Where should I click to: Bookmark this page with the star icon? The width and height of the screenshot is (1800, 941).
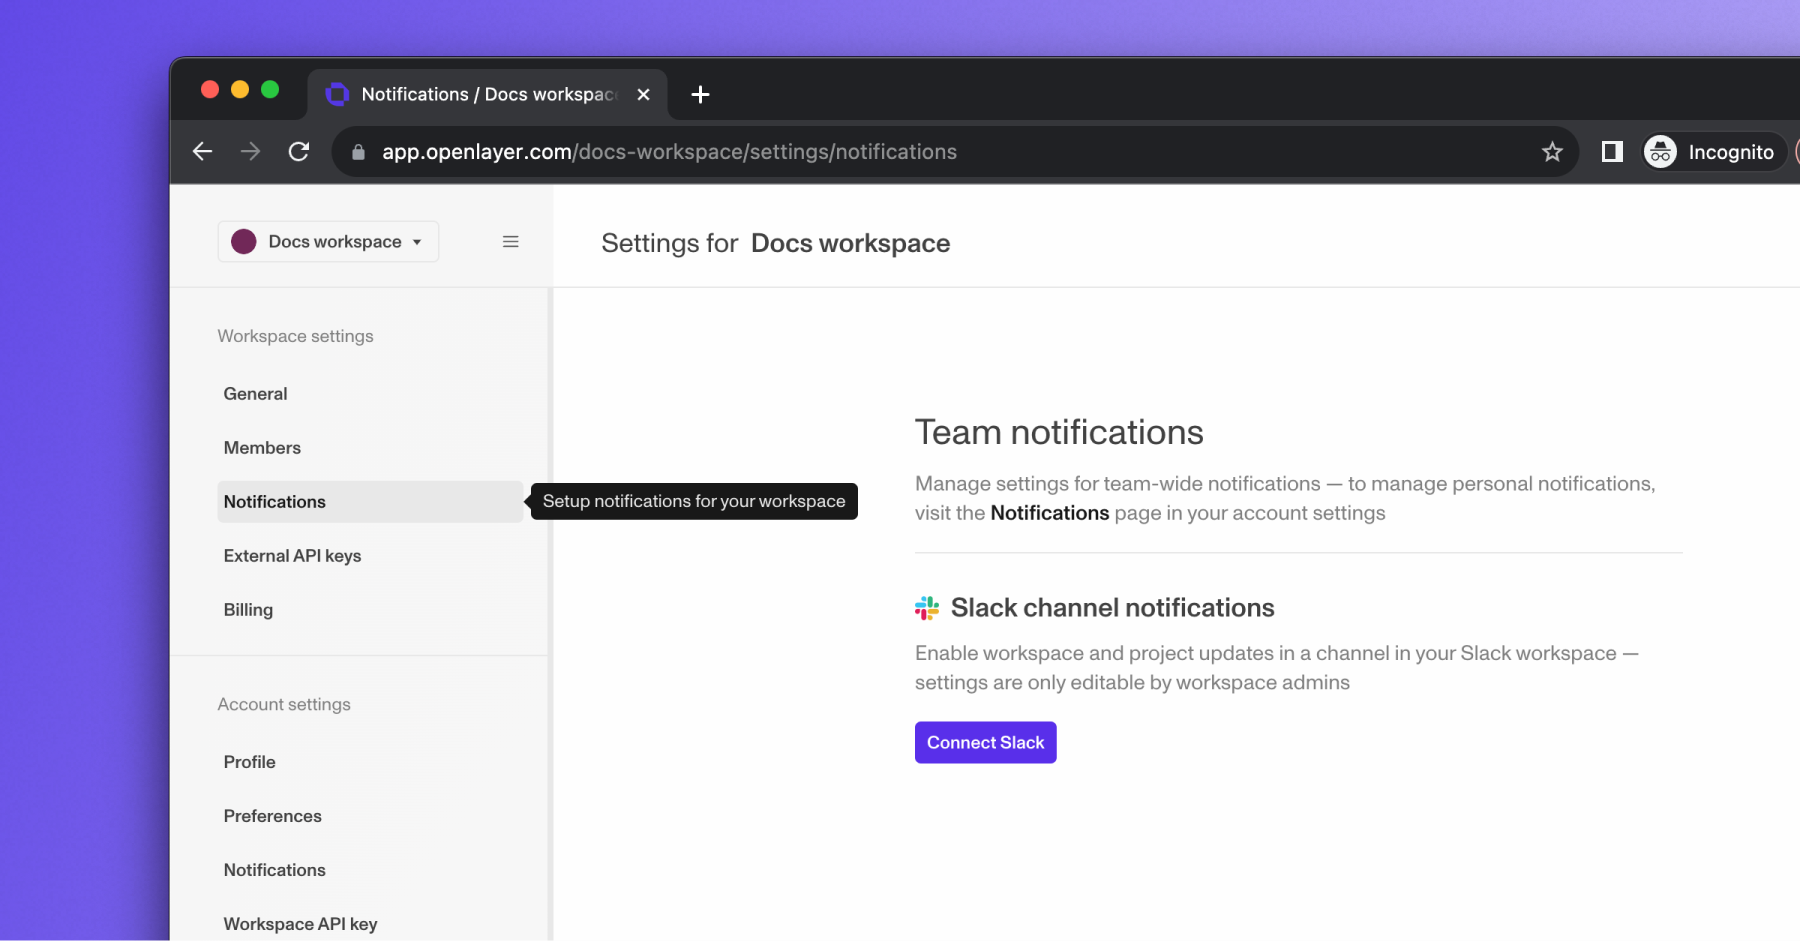pyautogui.click(x=1552, y=152)
